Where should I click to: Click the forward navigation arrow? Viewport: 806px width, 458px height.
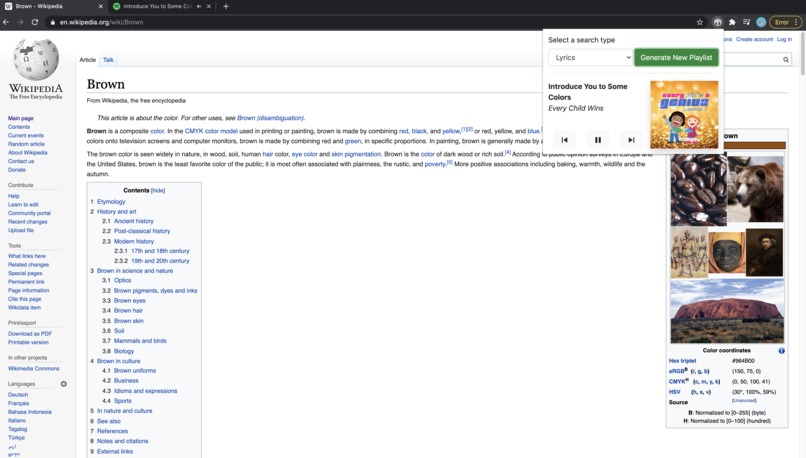pos(21,22)
